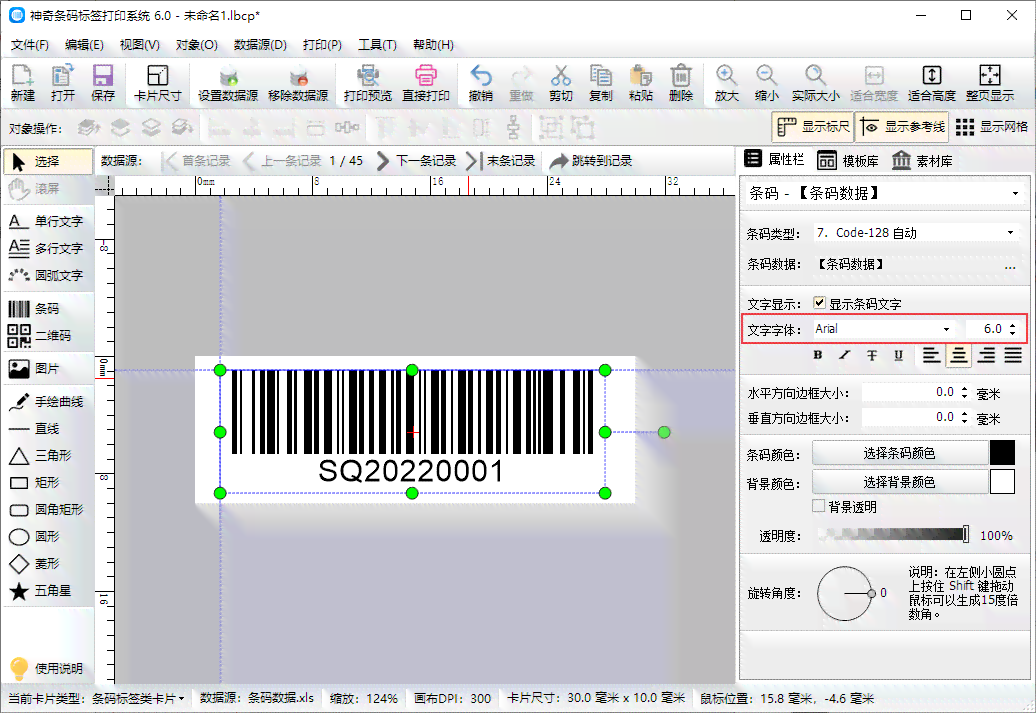
Task: Select the 单行文字 single-line text tool
Action: coord(48,221)
